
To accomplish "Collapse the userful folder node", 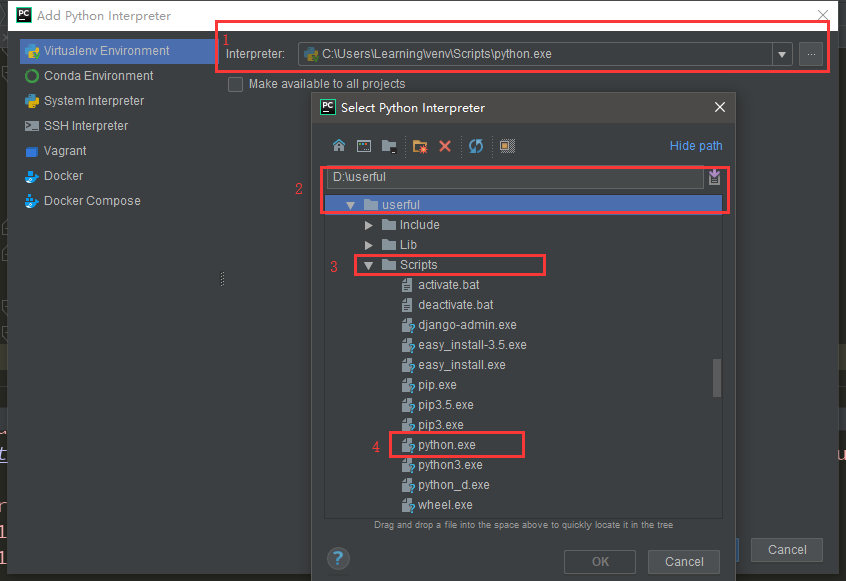I will tap(351, 205).
